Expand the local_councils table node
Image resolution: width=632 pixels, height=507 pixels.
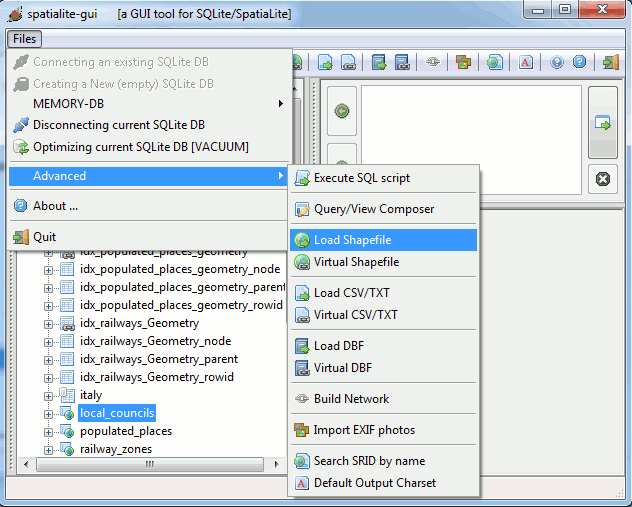(x=48, y=414)
